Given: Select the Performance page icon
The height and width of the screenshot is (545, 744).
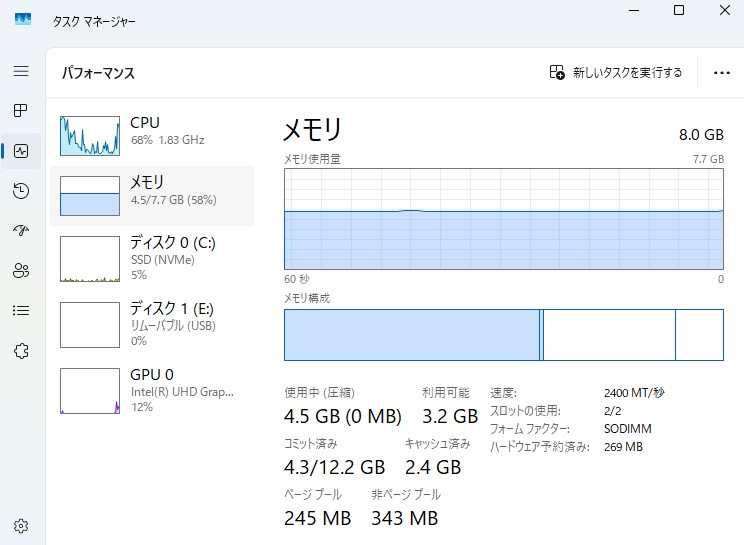Looking at the screenshot, I should (x=21, y=151).
